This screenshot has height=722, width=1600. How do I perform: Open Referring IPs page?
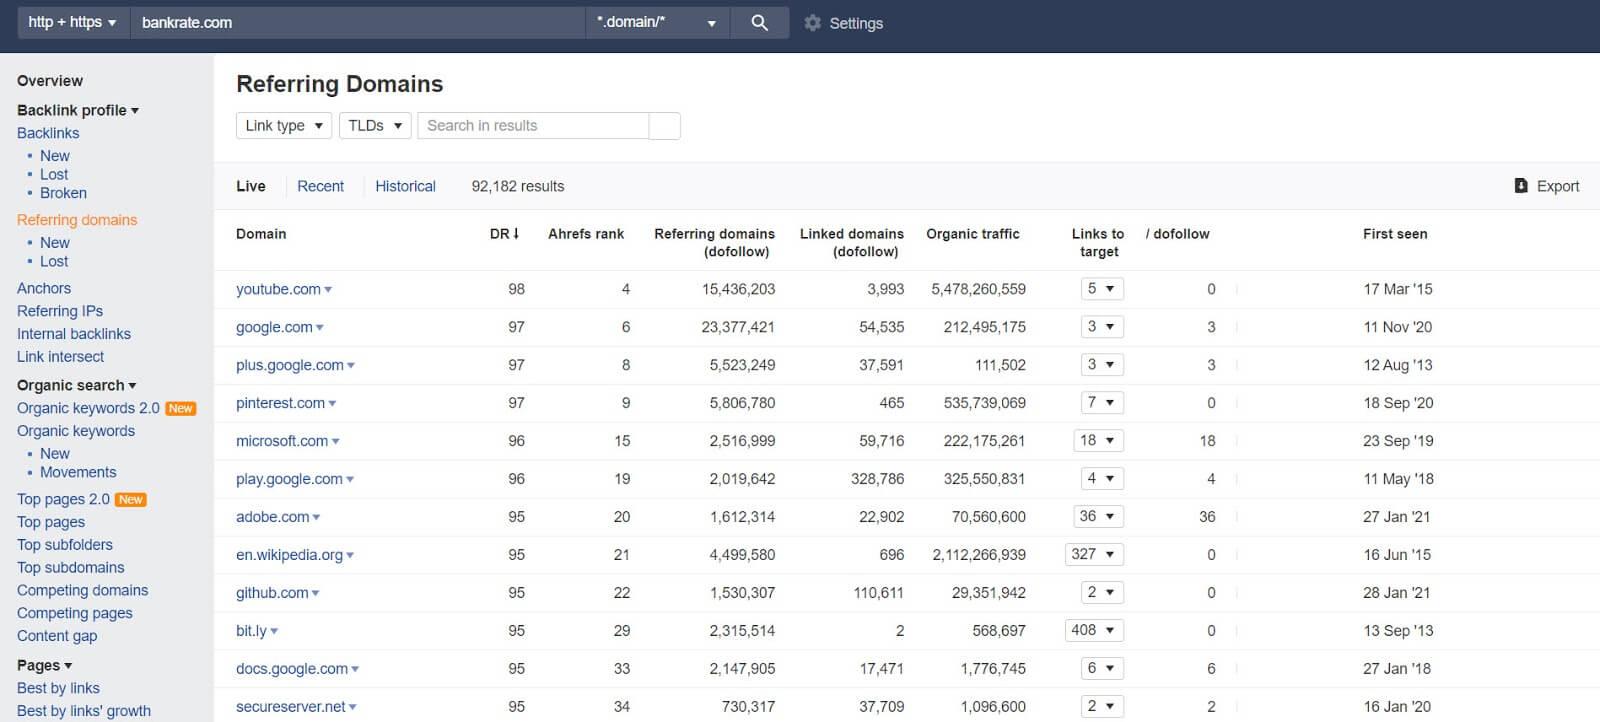click(x=60, y=311)
